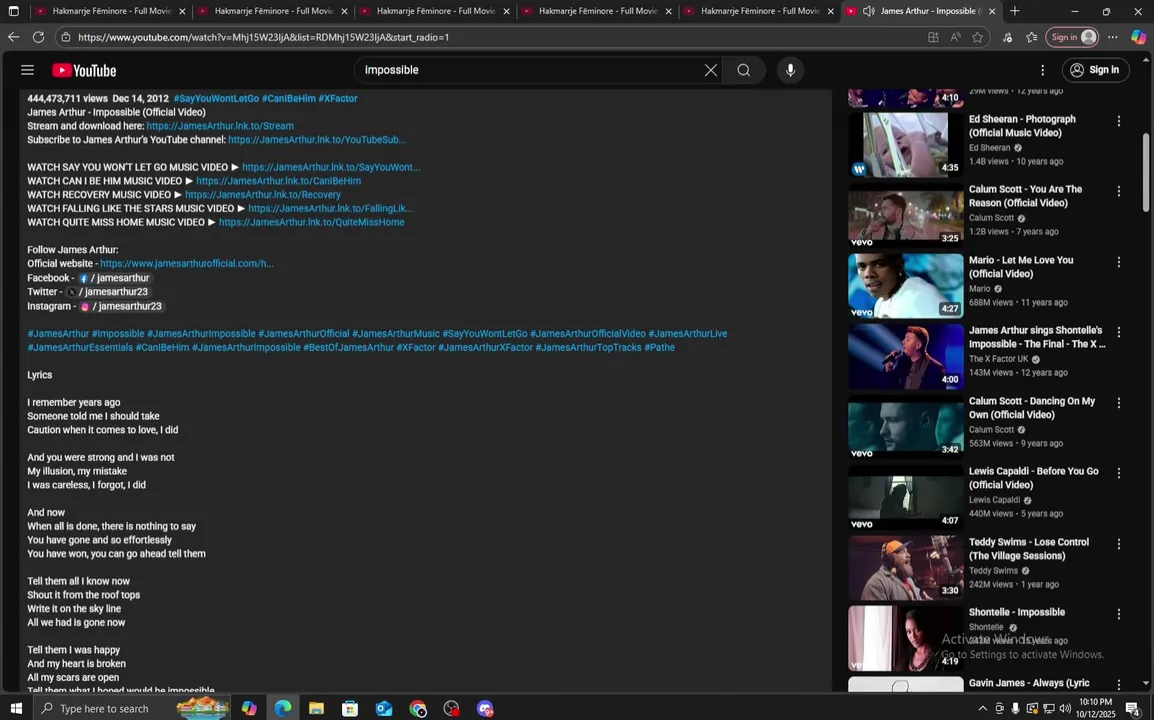Open the Facebook /jamesarthur link

coord(114,278)
